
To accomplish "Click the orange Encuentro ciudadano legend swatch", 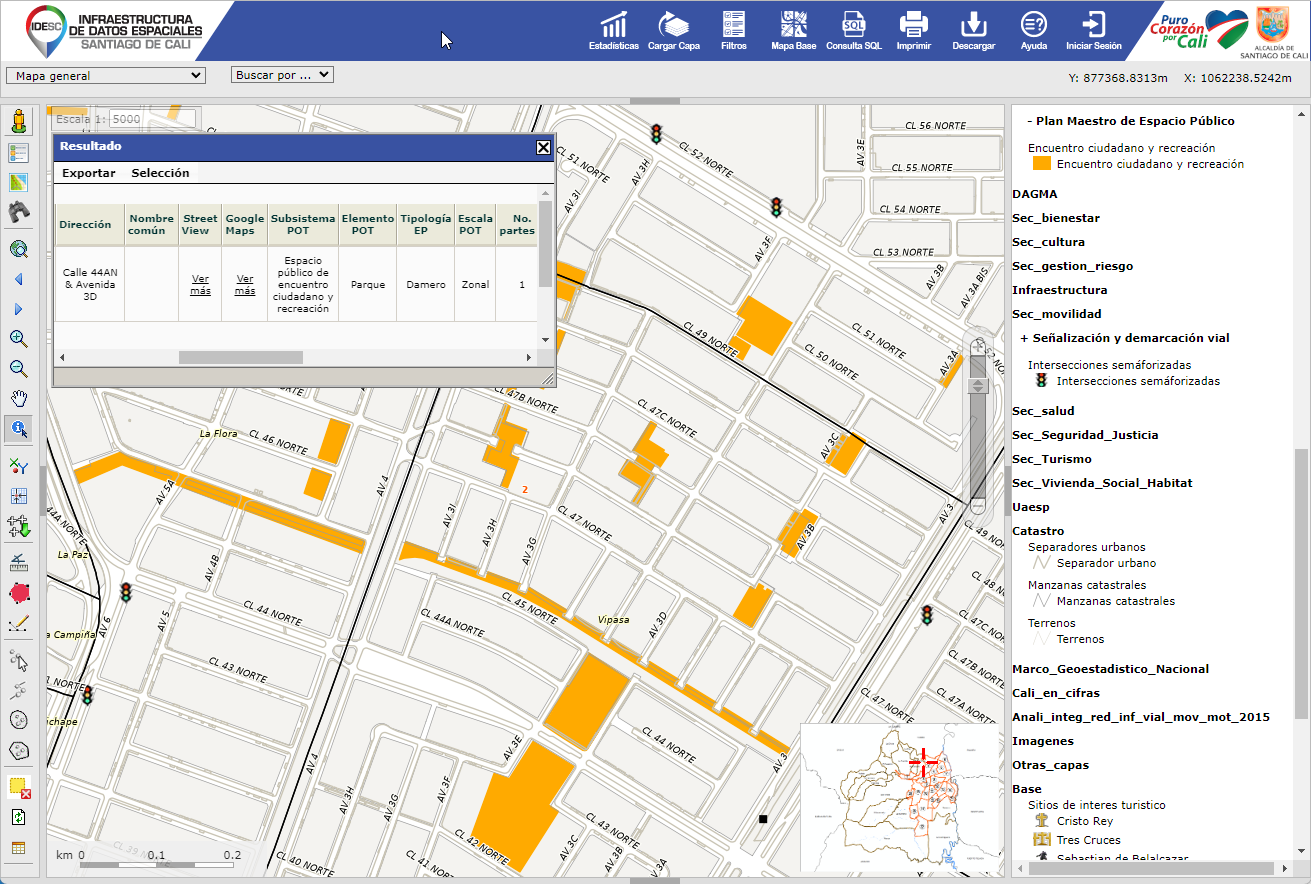I will coord(1041,163).
